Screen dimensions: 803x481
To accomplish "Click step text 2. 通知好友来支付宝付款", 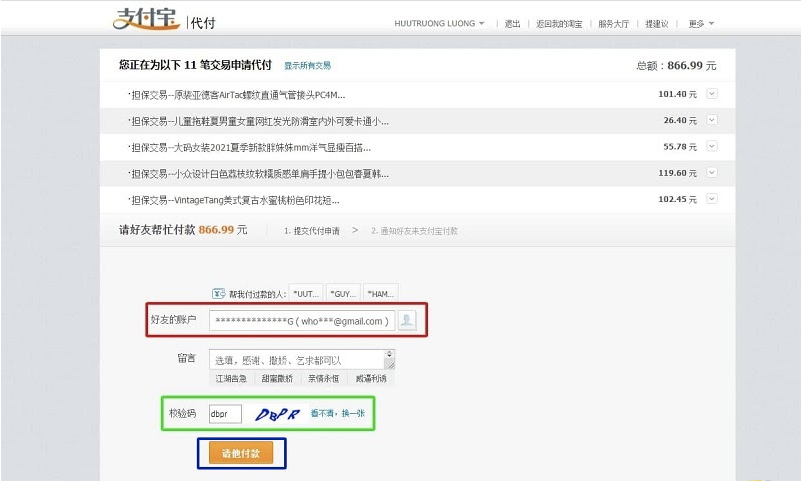I will (x=414, y=231).
